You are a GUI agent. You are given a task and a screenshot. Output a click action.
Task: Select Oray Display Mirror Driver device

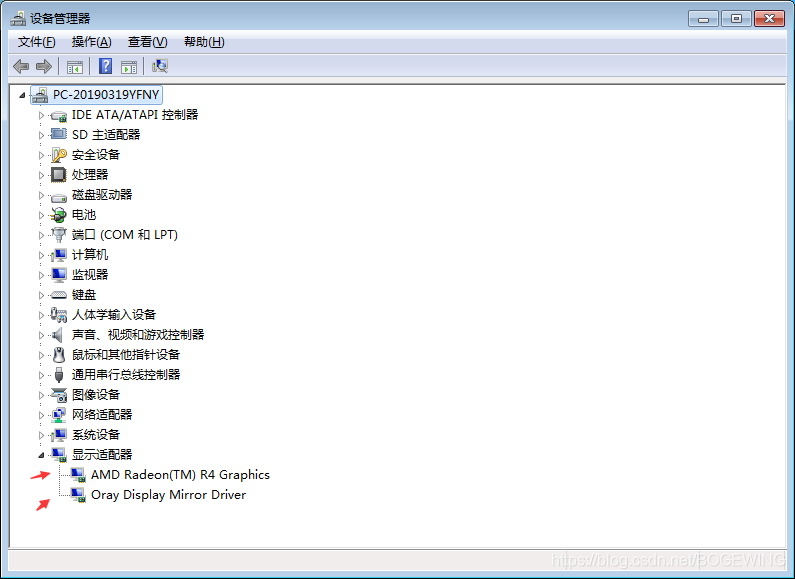coord(168,495)
